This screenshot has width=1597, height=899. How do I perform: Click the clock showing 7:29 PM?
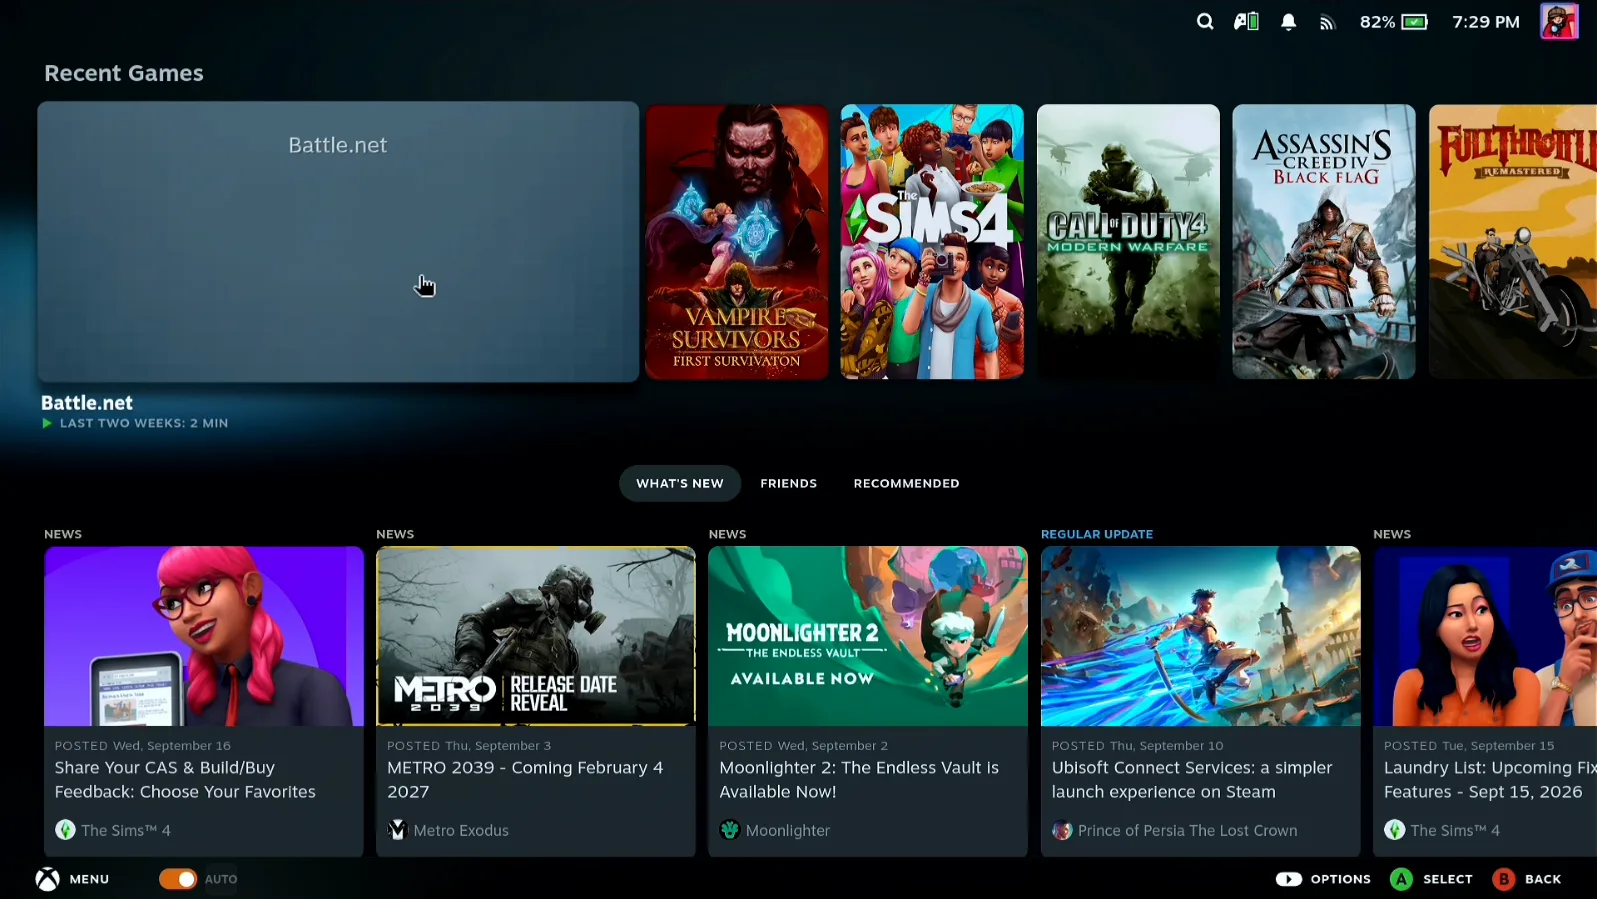1485,22
